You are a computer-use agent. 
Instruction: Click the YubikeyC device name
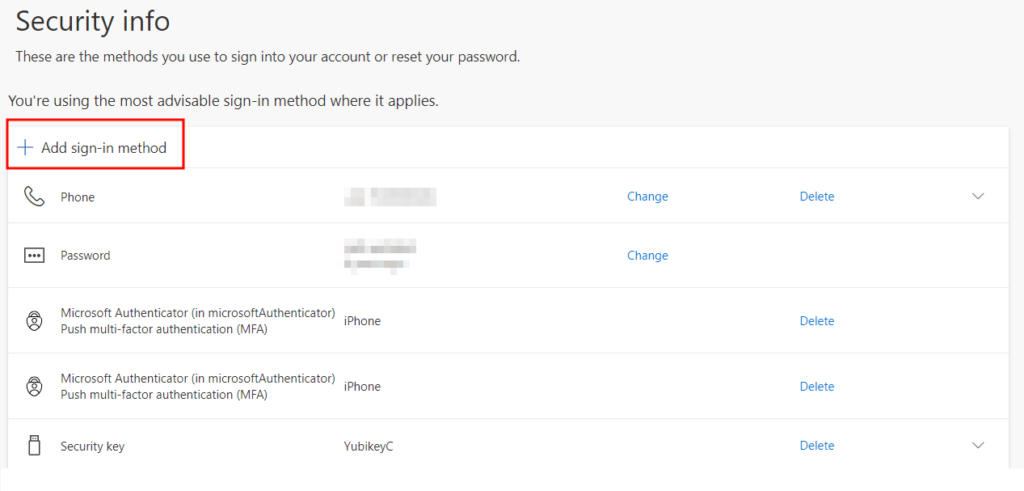pyautogui.click(x=368, y=446)
